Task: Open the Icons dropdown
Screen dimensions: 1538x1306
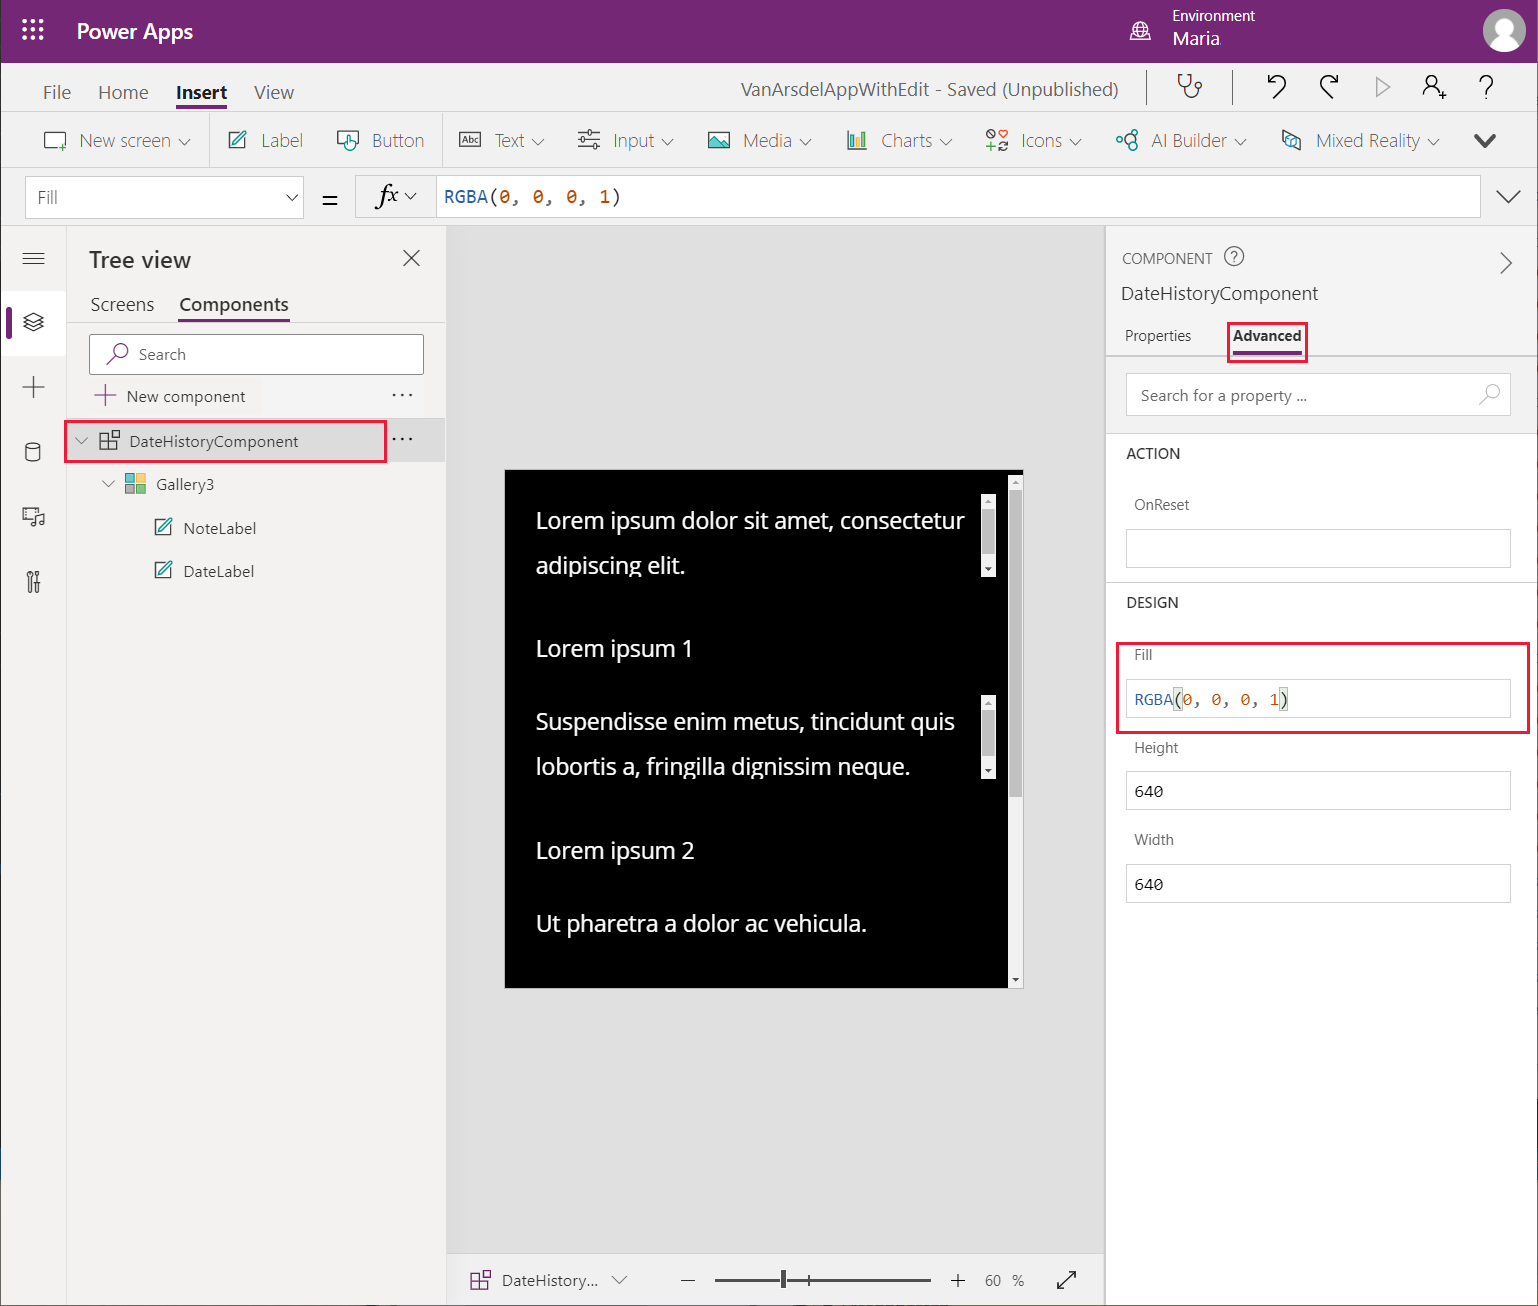Action: click(1033, 140)
